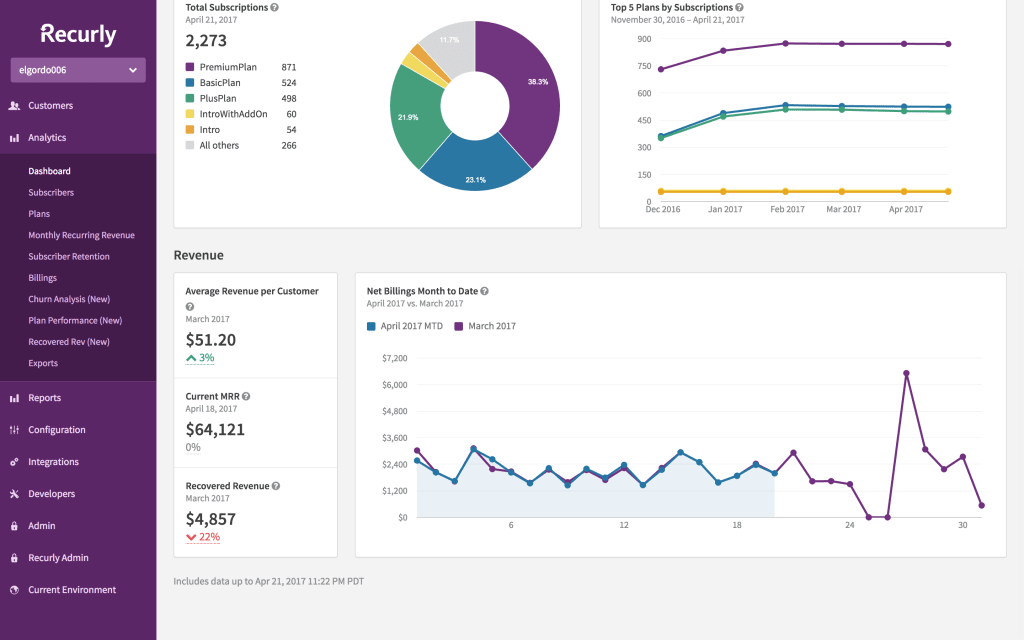The height and width of the screenshot is (640, 1024).
Task: Click the Configuration sliders icon
Action: [x=14, y=430]
